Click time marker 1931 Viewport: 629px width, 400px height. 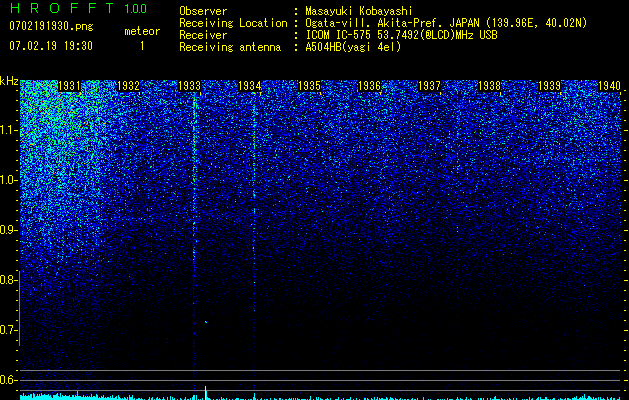(69, 86)
